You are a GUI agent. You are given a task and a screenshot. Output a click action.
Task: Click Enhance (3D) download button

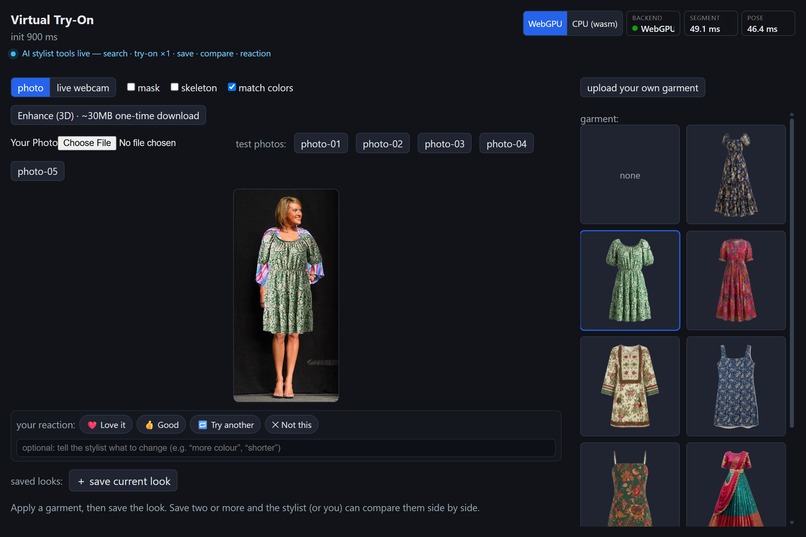click(x=108, y=115)
